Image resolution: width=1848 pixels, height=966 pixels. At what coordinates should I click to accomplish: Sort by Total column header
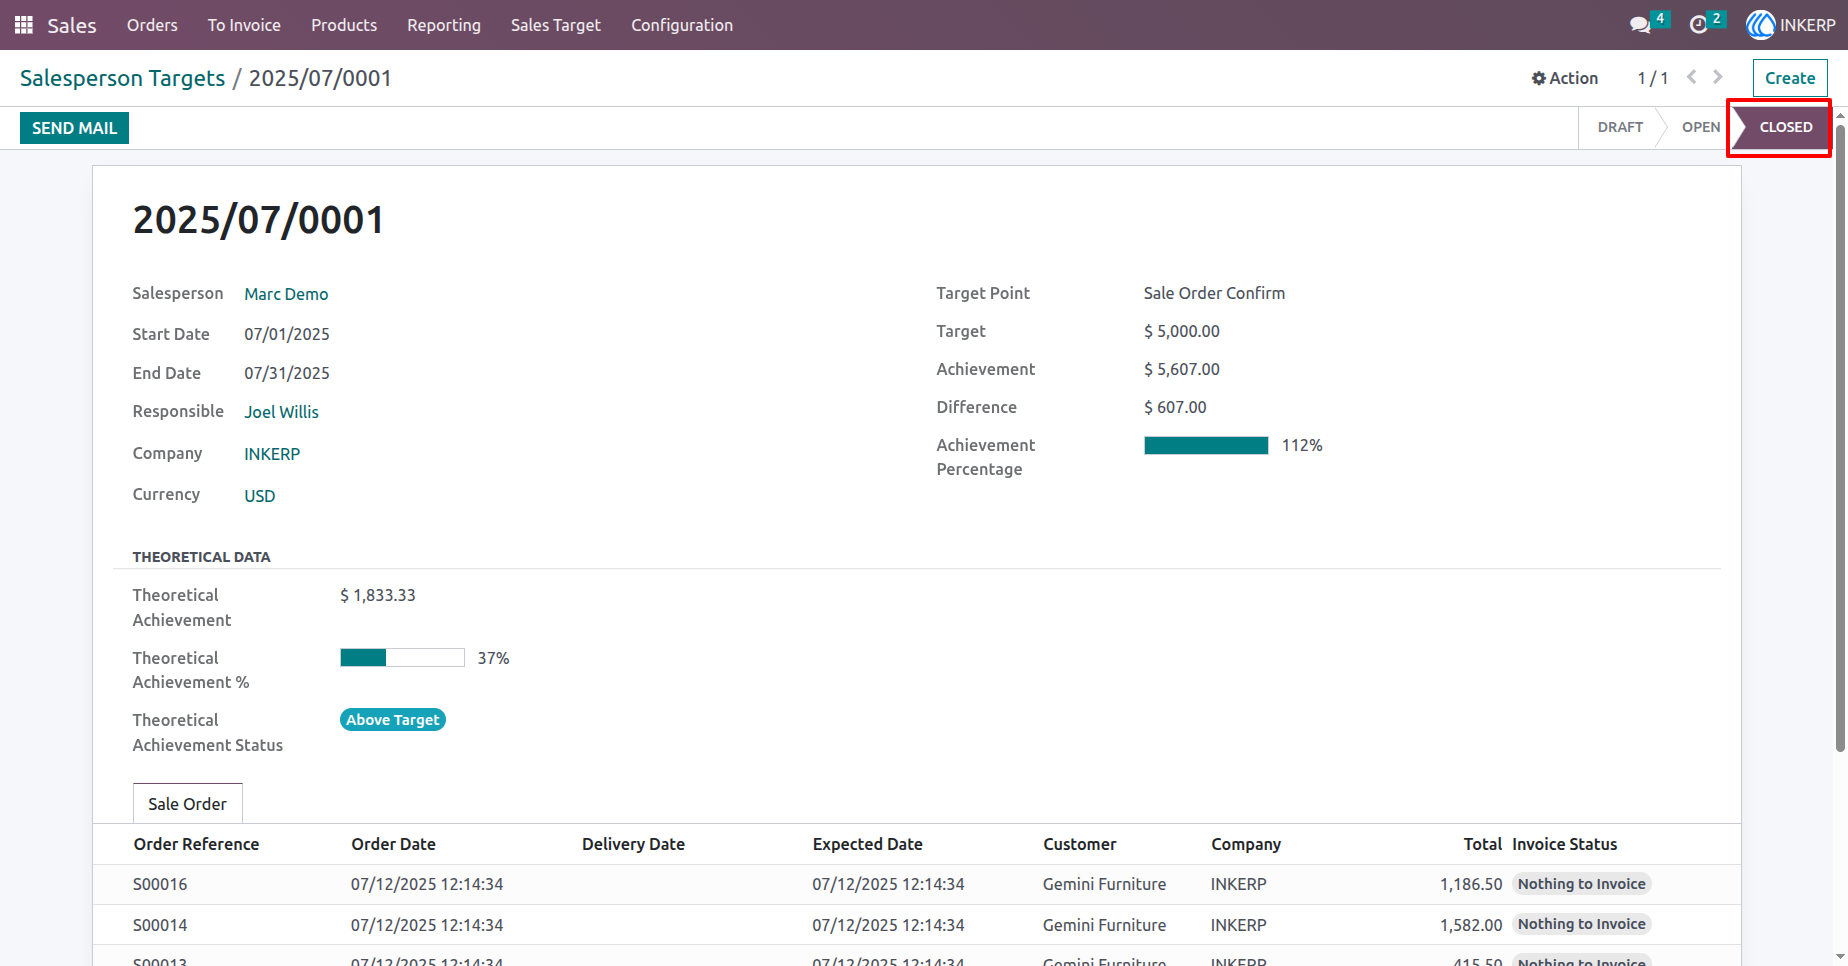(1482, 844)
